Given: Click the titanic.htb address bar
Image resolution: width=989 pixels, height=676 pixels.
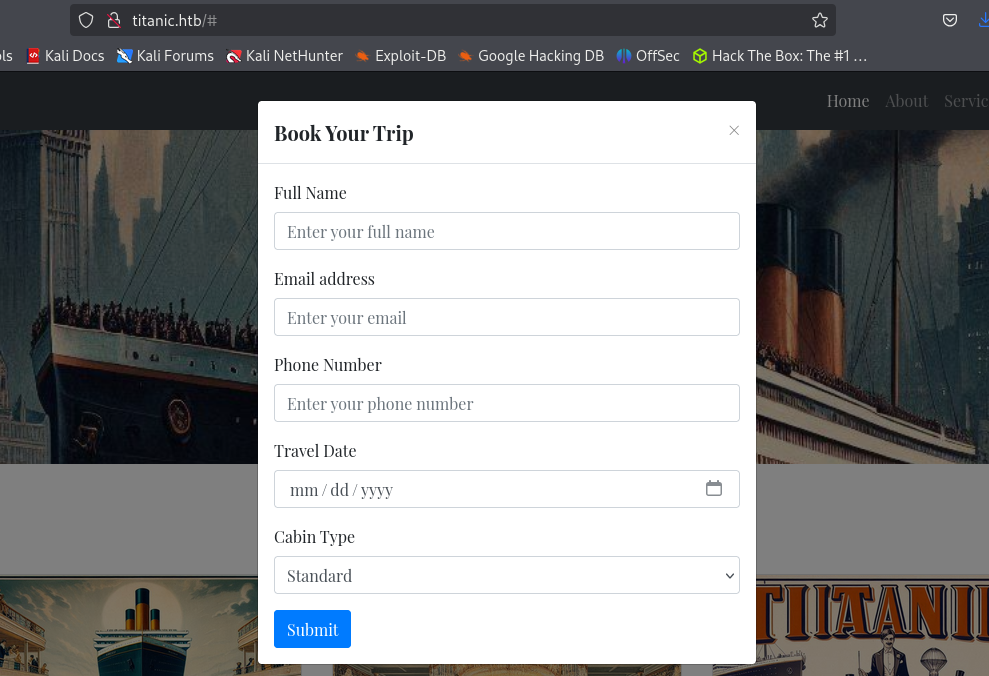Looking at the screenshot, I should point(450,20).
